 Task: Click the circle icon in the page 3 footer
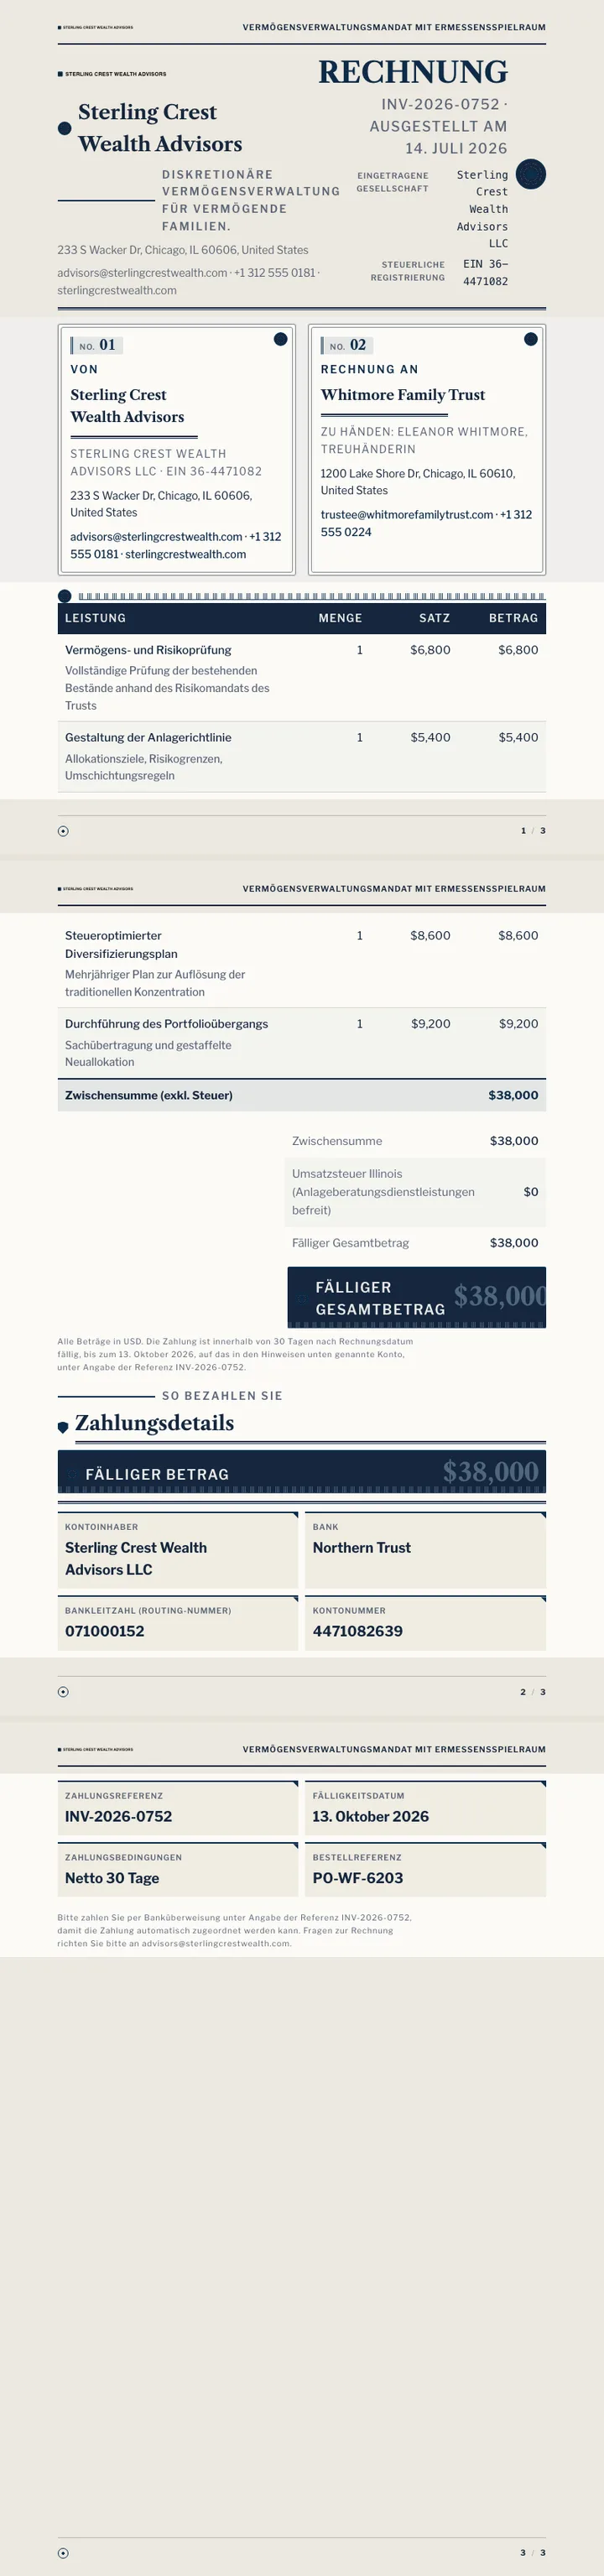tap(63, 2553)
